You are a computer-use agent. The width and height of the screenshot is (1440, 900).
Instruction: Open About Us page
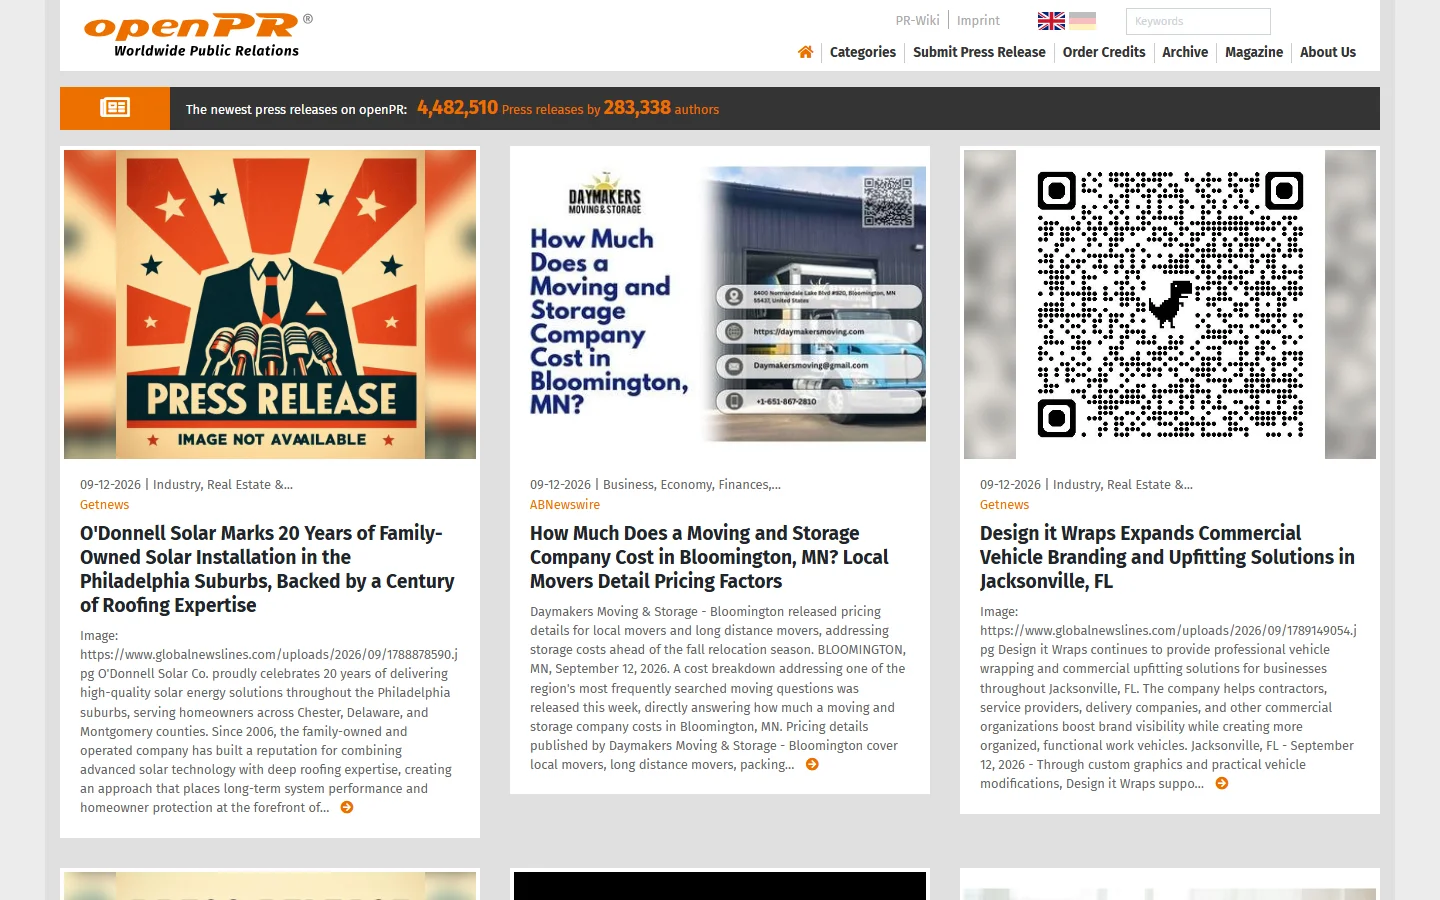coord(1328,52)
